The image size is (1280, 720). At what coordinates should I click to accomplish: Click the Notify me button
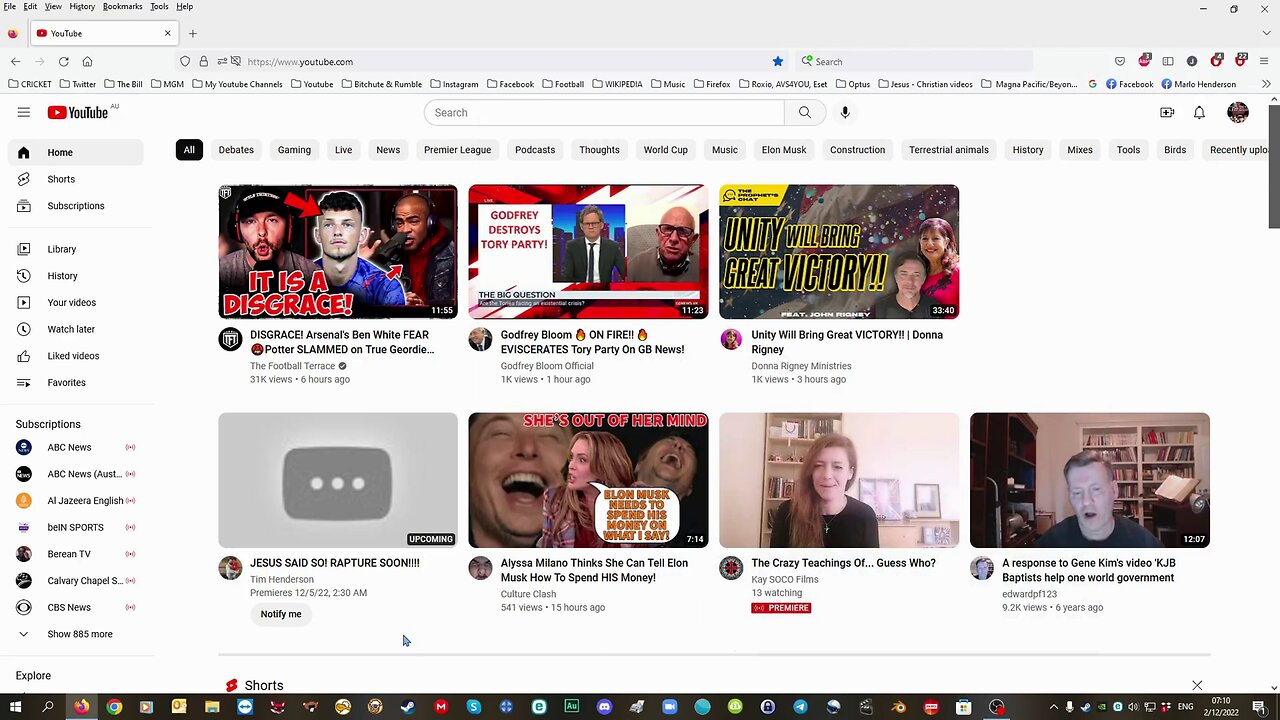281,614
